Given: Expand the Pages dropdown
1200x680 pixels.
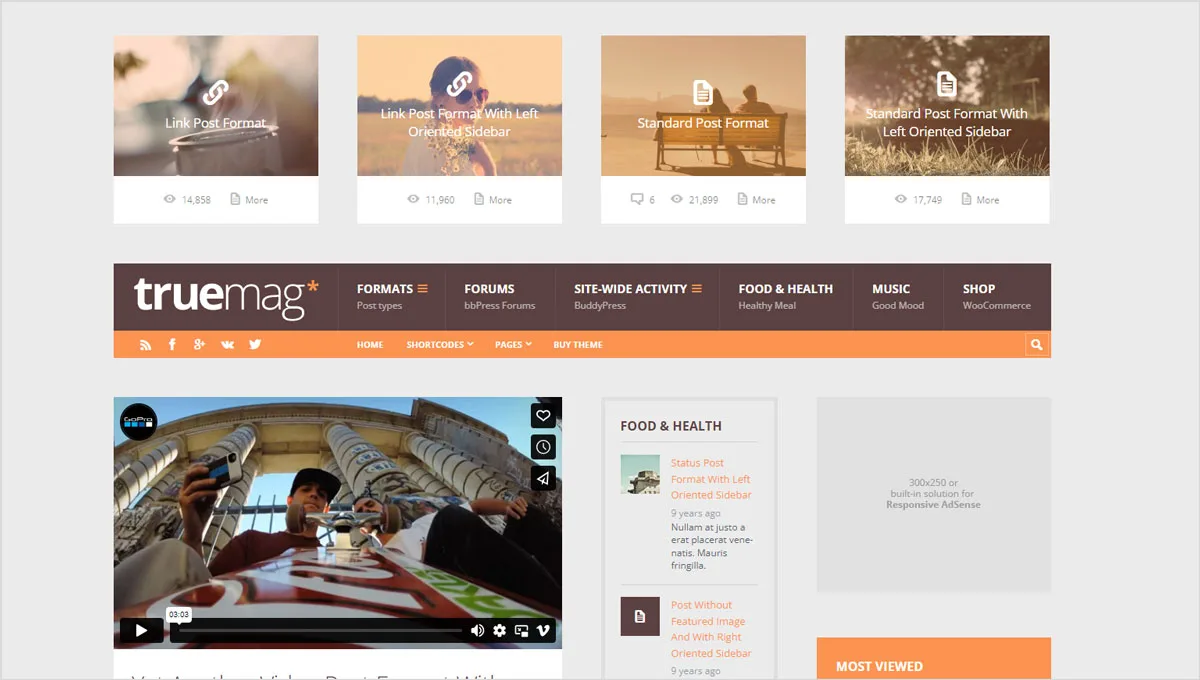Looking at the screenshot, I should 513,344.
